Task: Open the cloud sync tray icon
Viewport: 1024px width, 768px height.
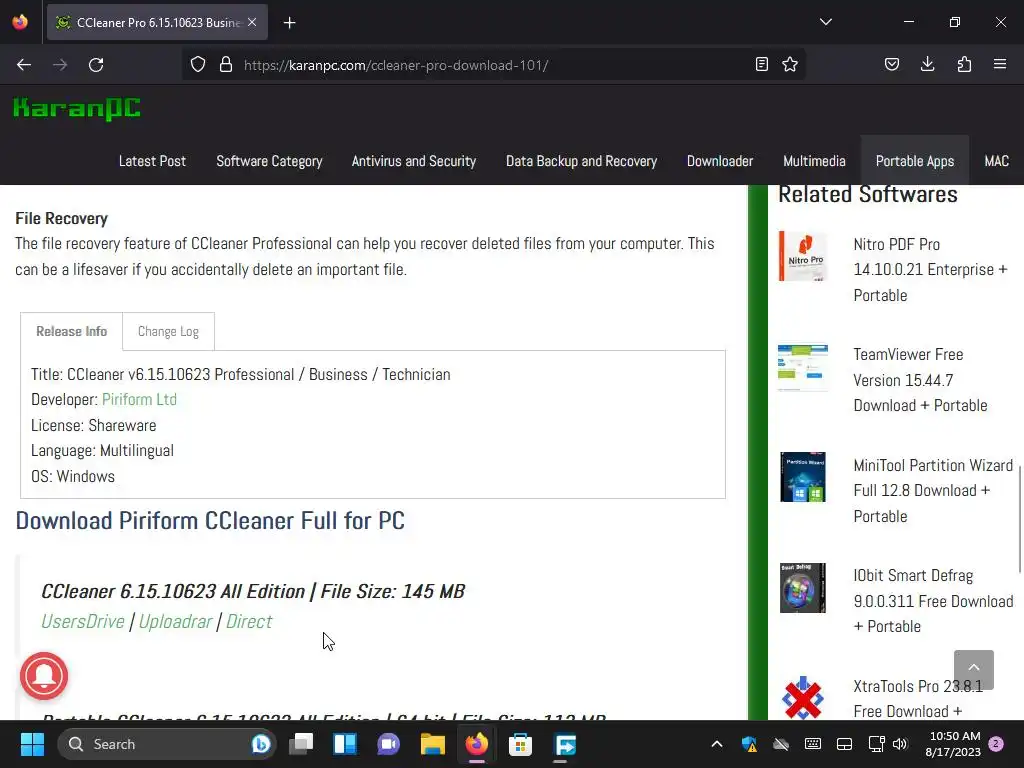Action: pos(780,744)
